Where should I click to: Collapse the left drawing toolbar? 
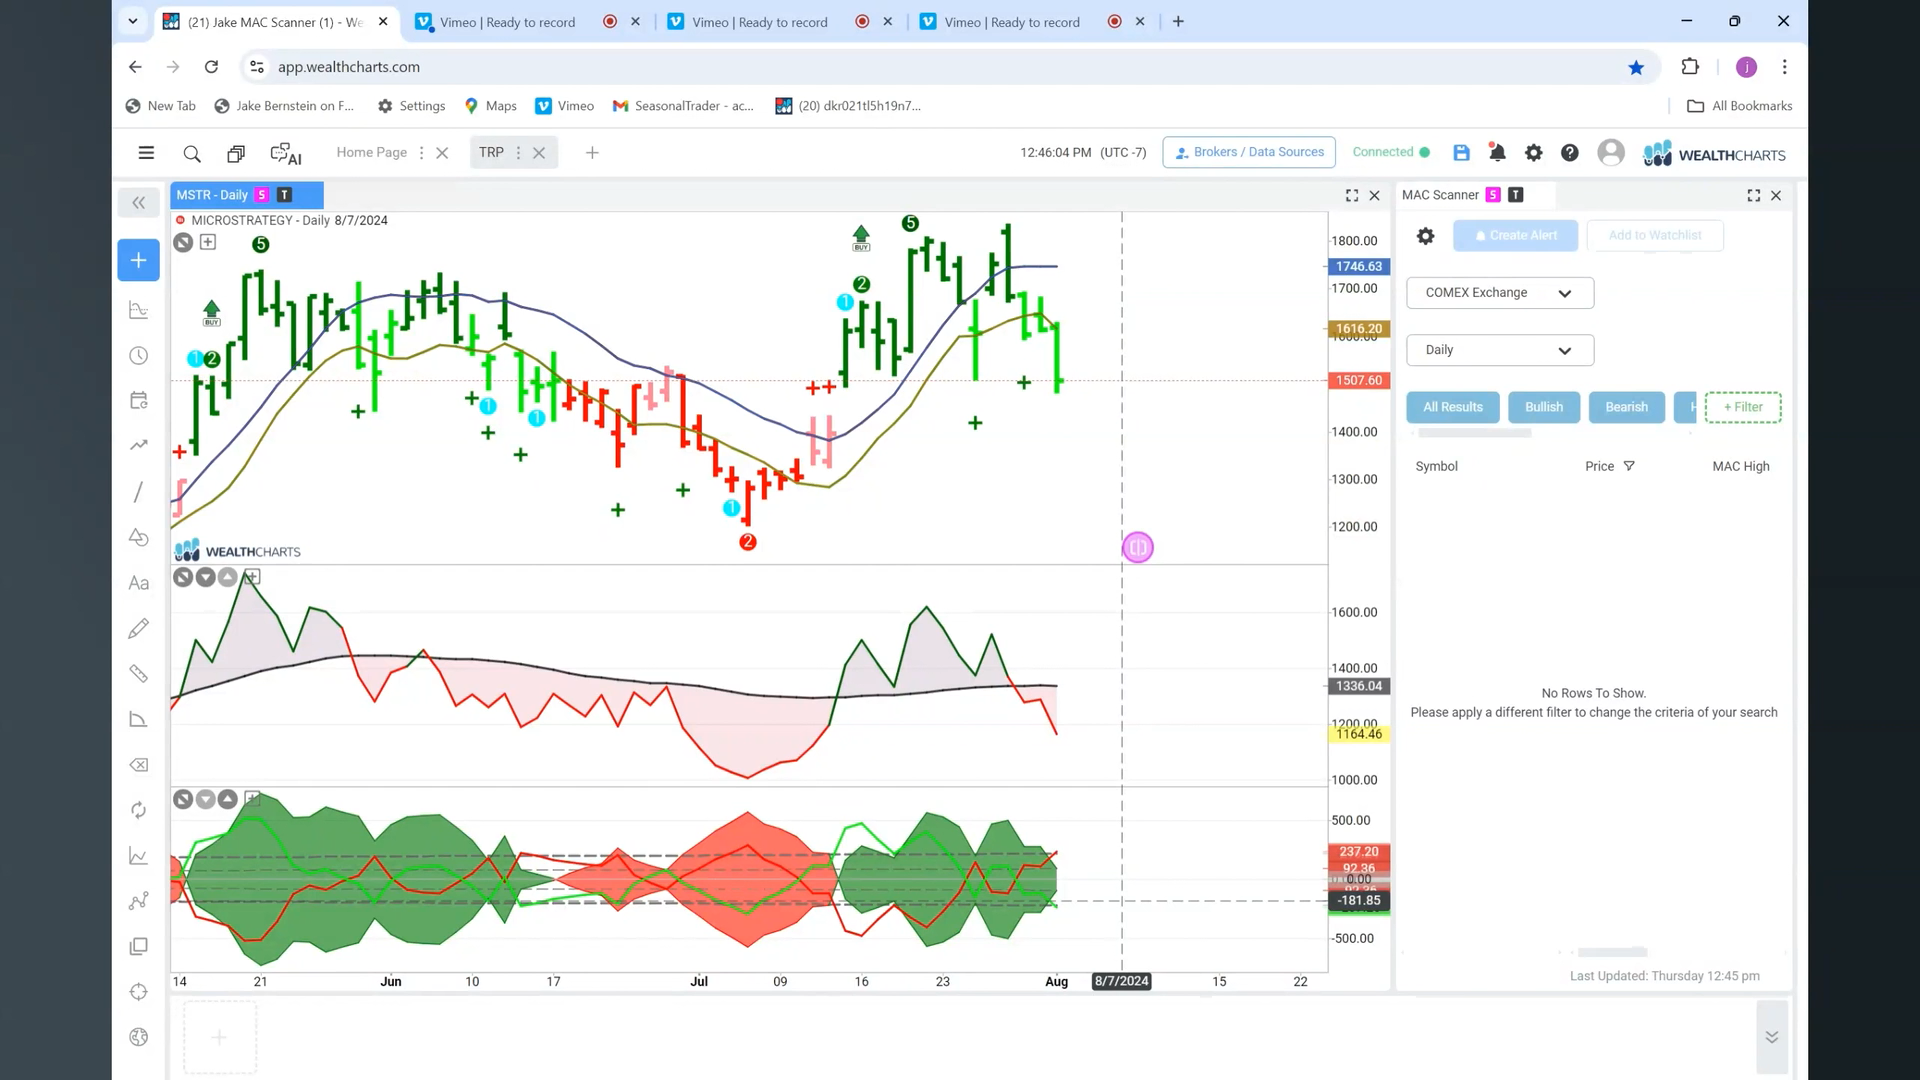click(x=139, y=203)
